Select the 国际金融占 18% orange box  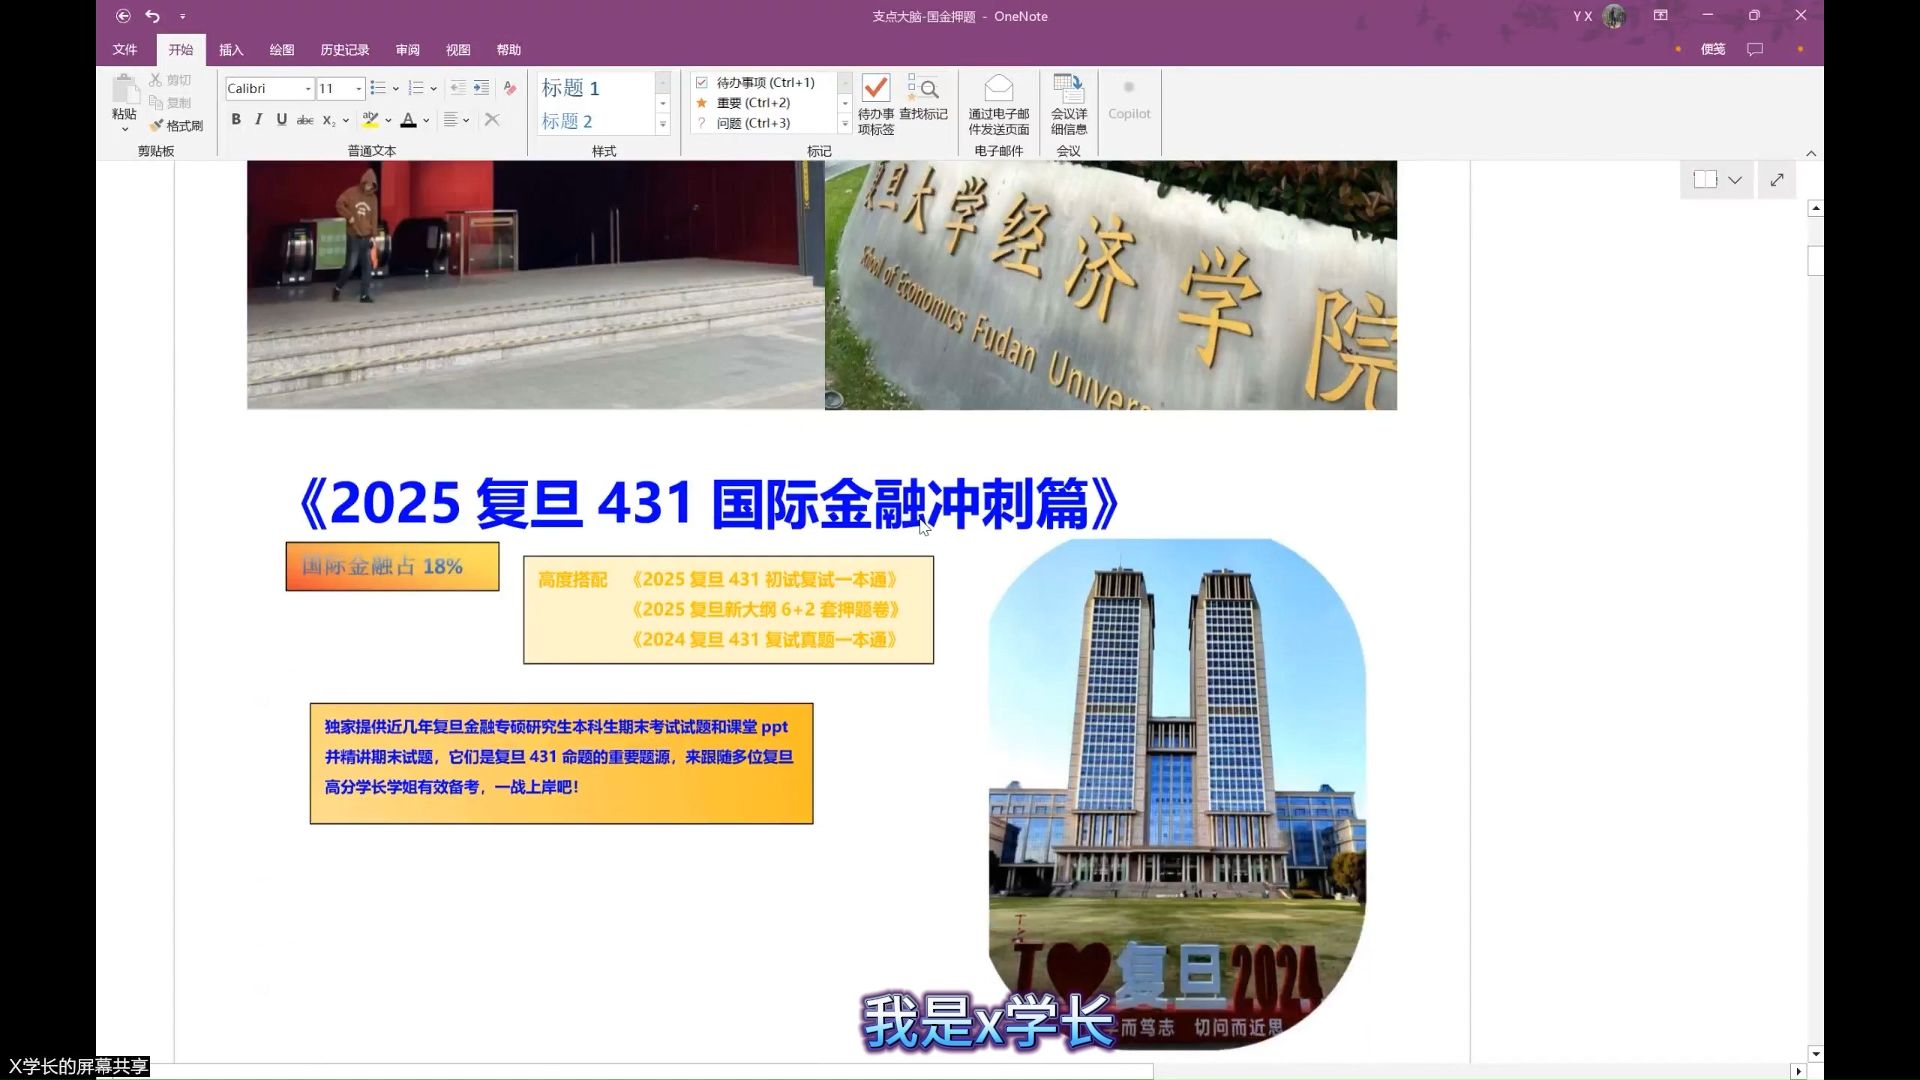(x=392, y=567)
